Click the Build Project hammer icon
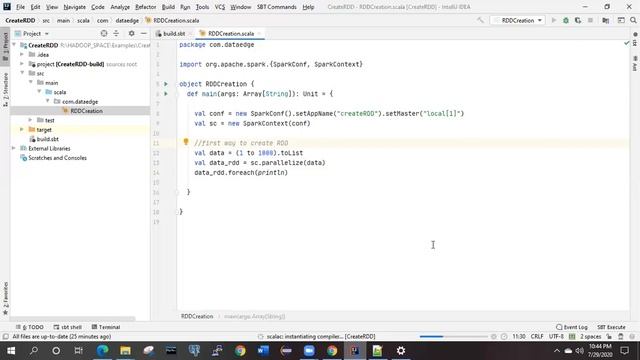The height and width of the screenshot is (360, 640). coord(480,20)
